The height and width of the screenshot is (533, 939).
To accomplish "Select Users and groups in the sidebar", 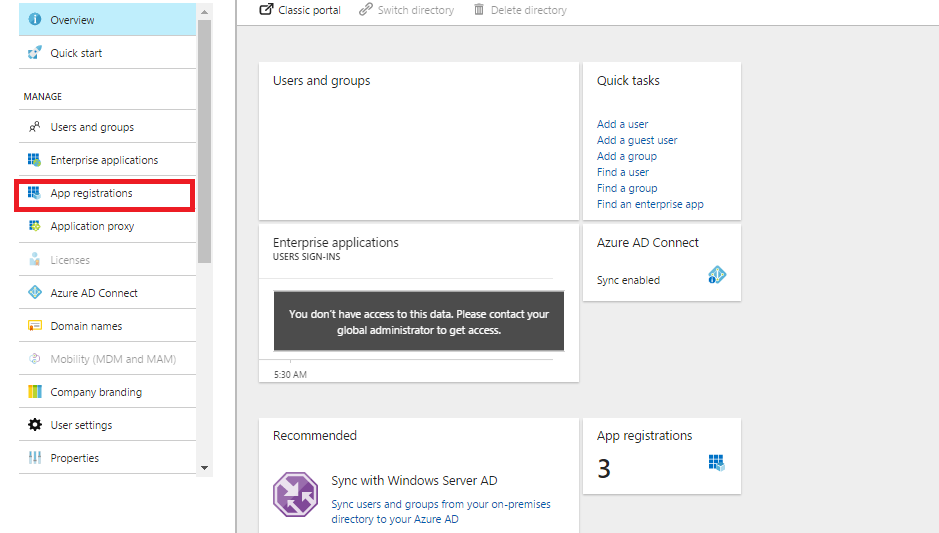I will pyautogui.click(x=107, y=127).
